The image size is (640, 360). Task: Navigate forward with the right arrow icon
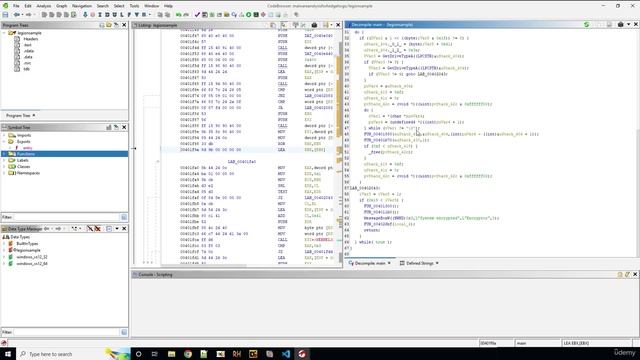(x=28, y=15)
